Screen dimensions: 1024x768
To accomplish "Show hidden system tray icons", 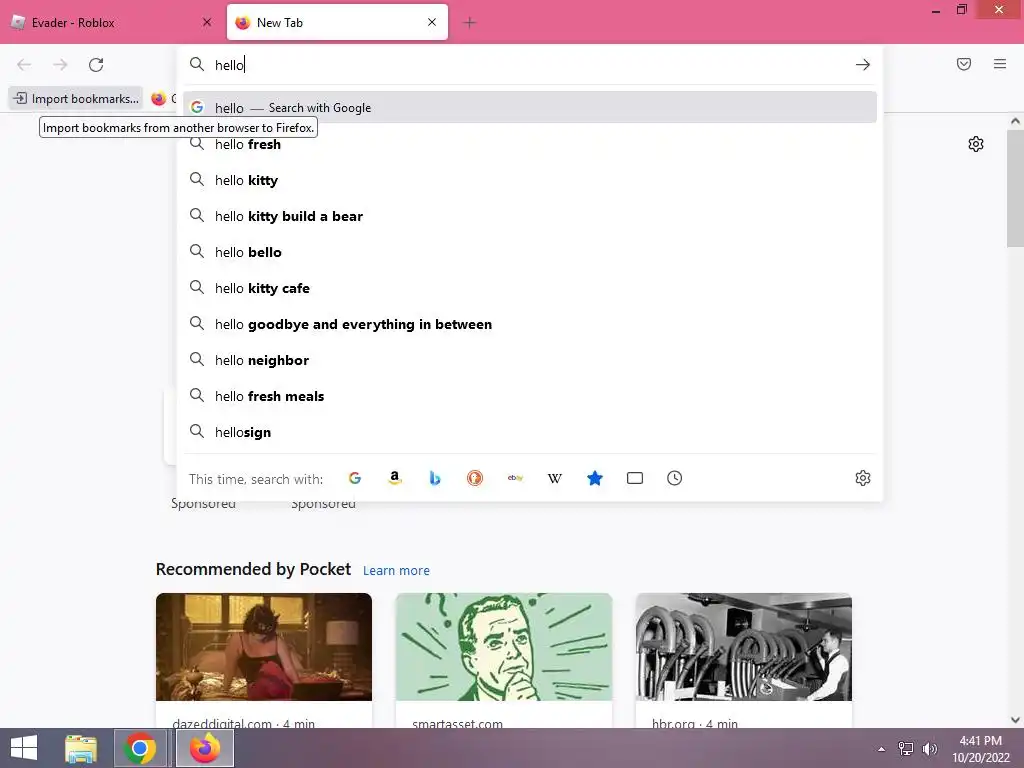I will 882,749.
